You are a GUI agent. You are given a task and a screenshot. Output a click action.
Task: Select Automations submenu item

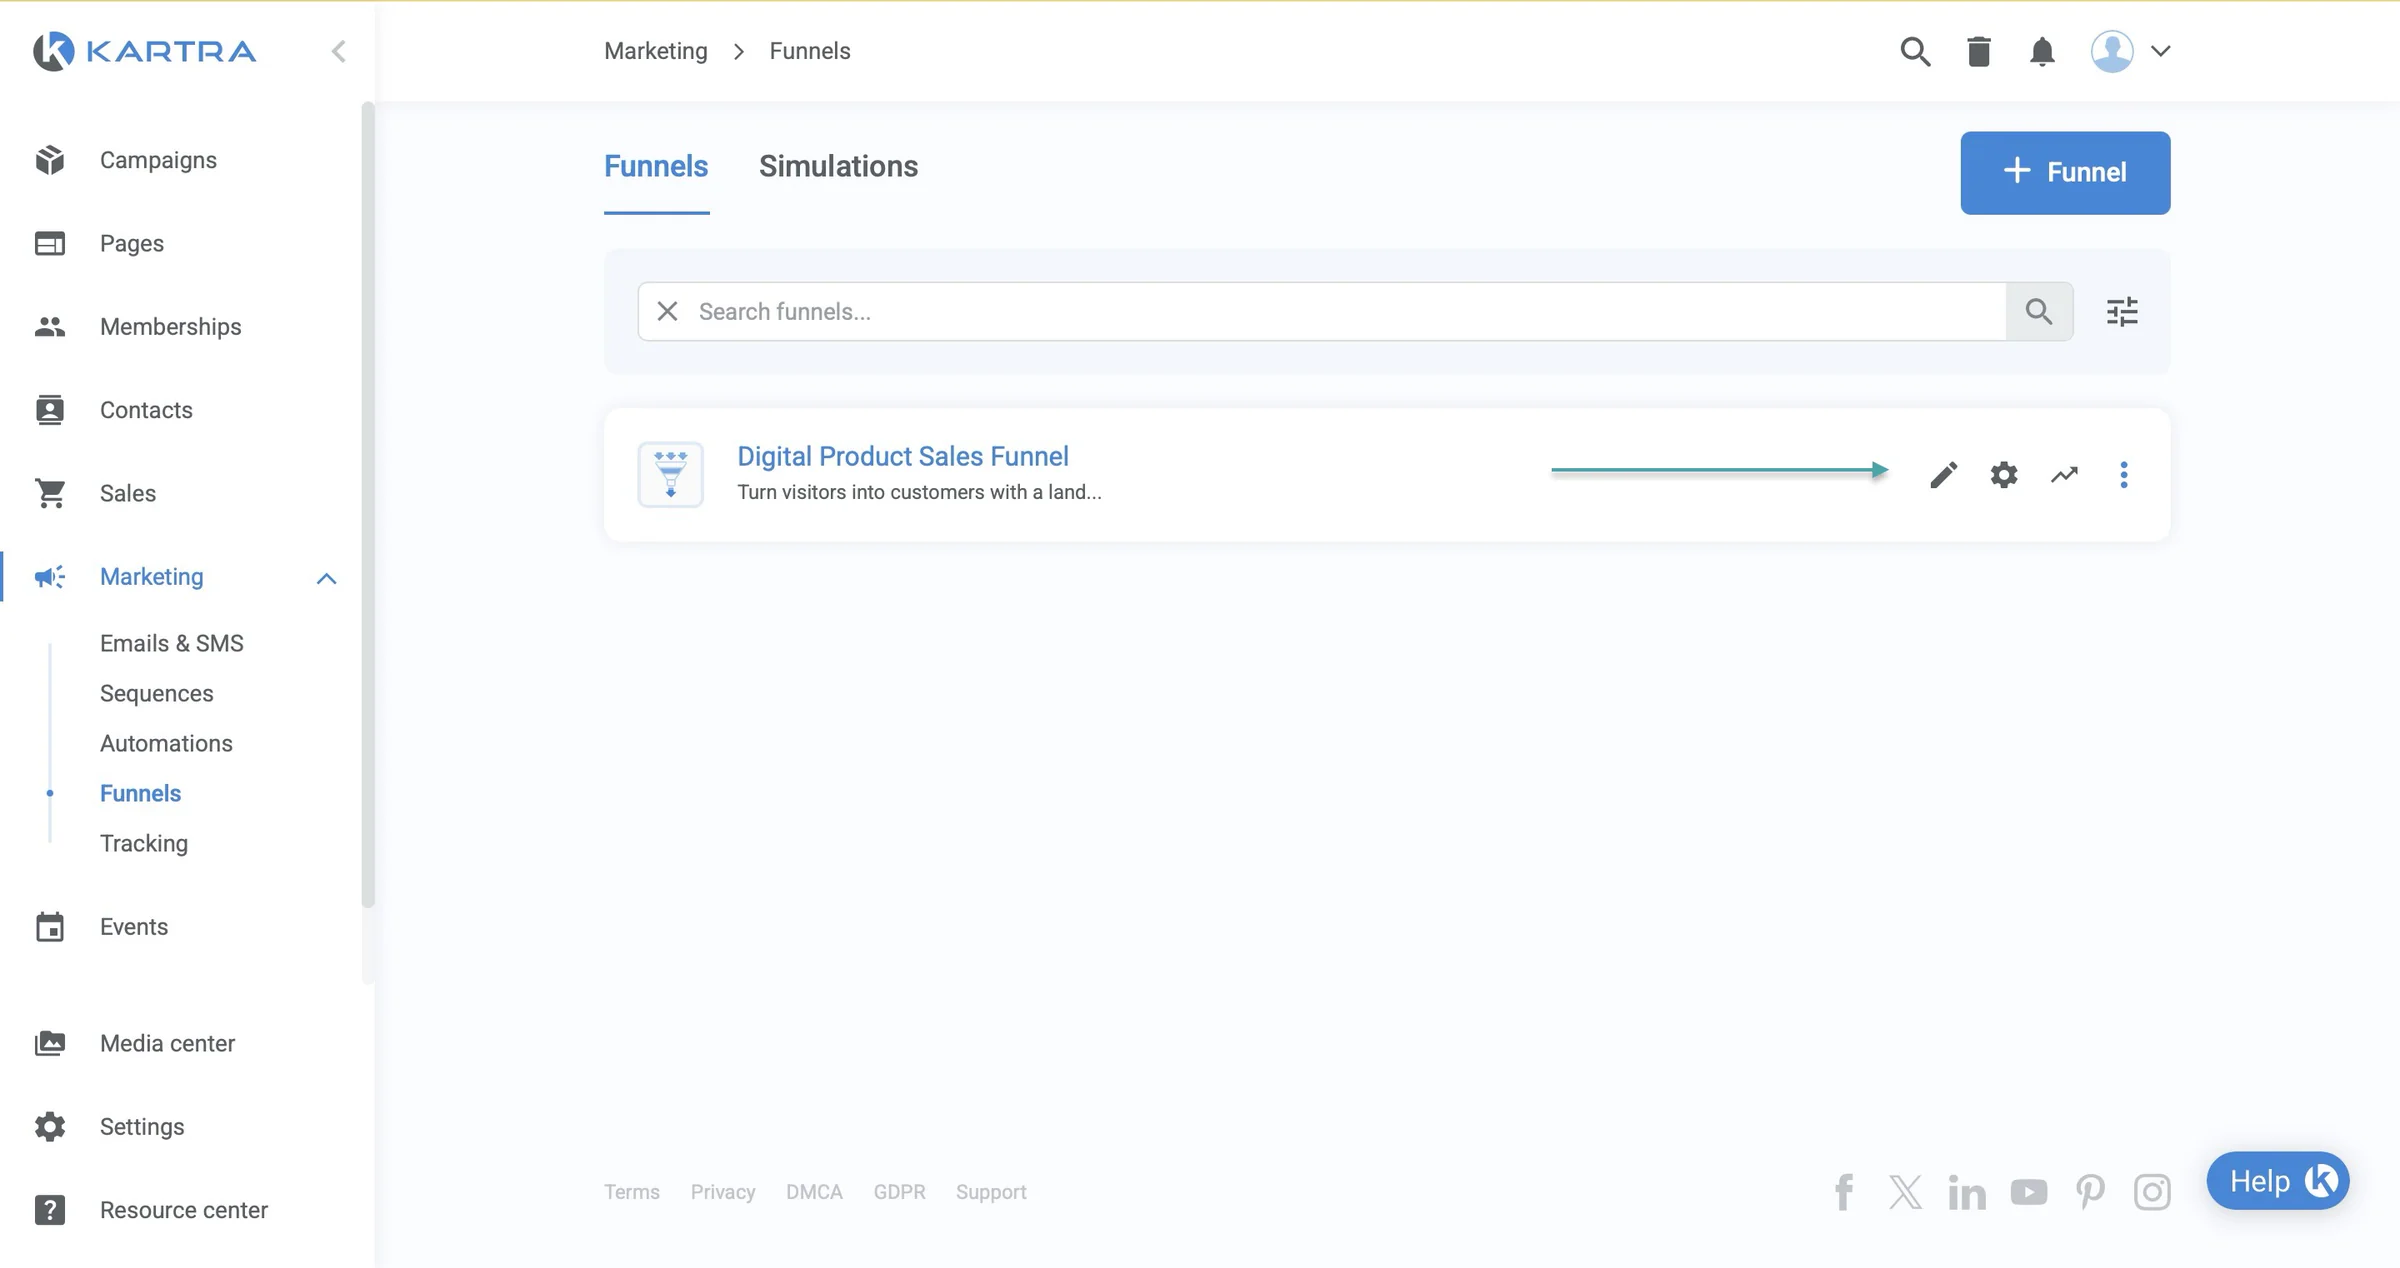tap(166, 743)
